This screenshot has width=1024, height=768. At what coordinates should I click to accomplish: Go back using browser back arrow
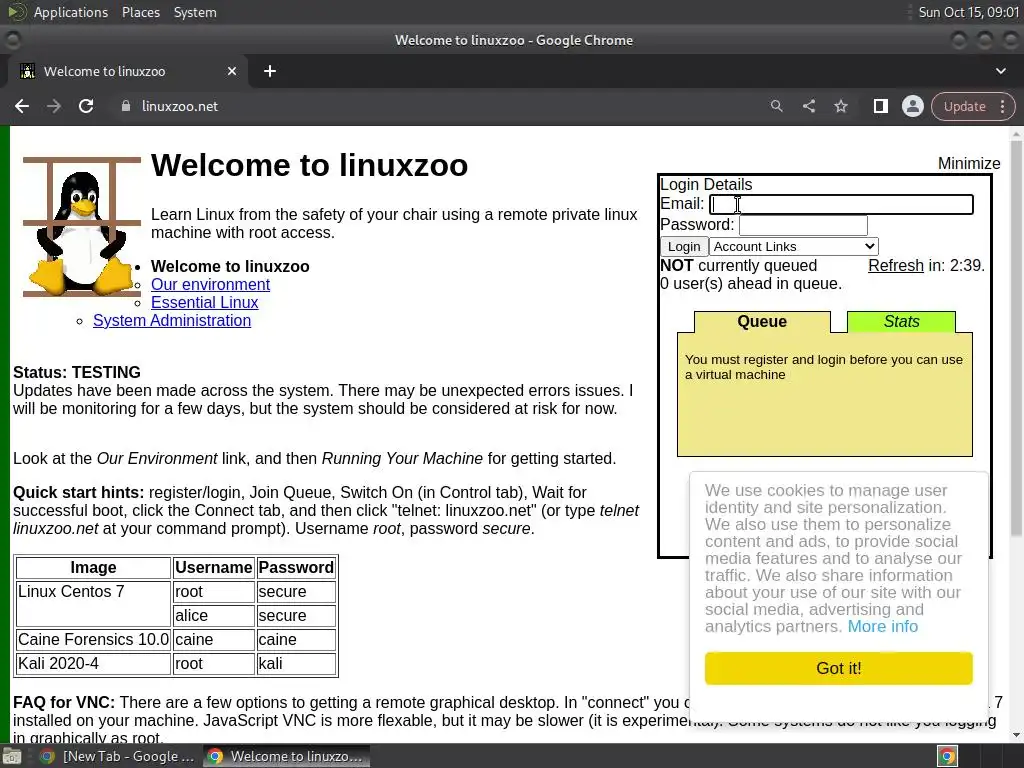[x=22, y=106]
